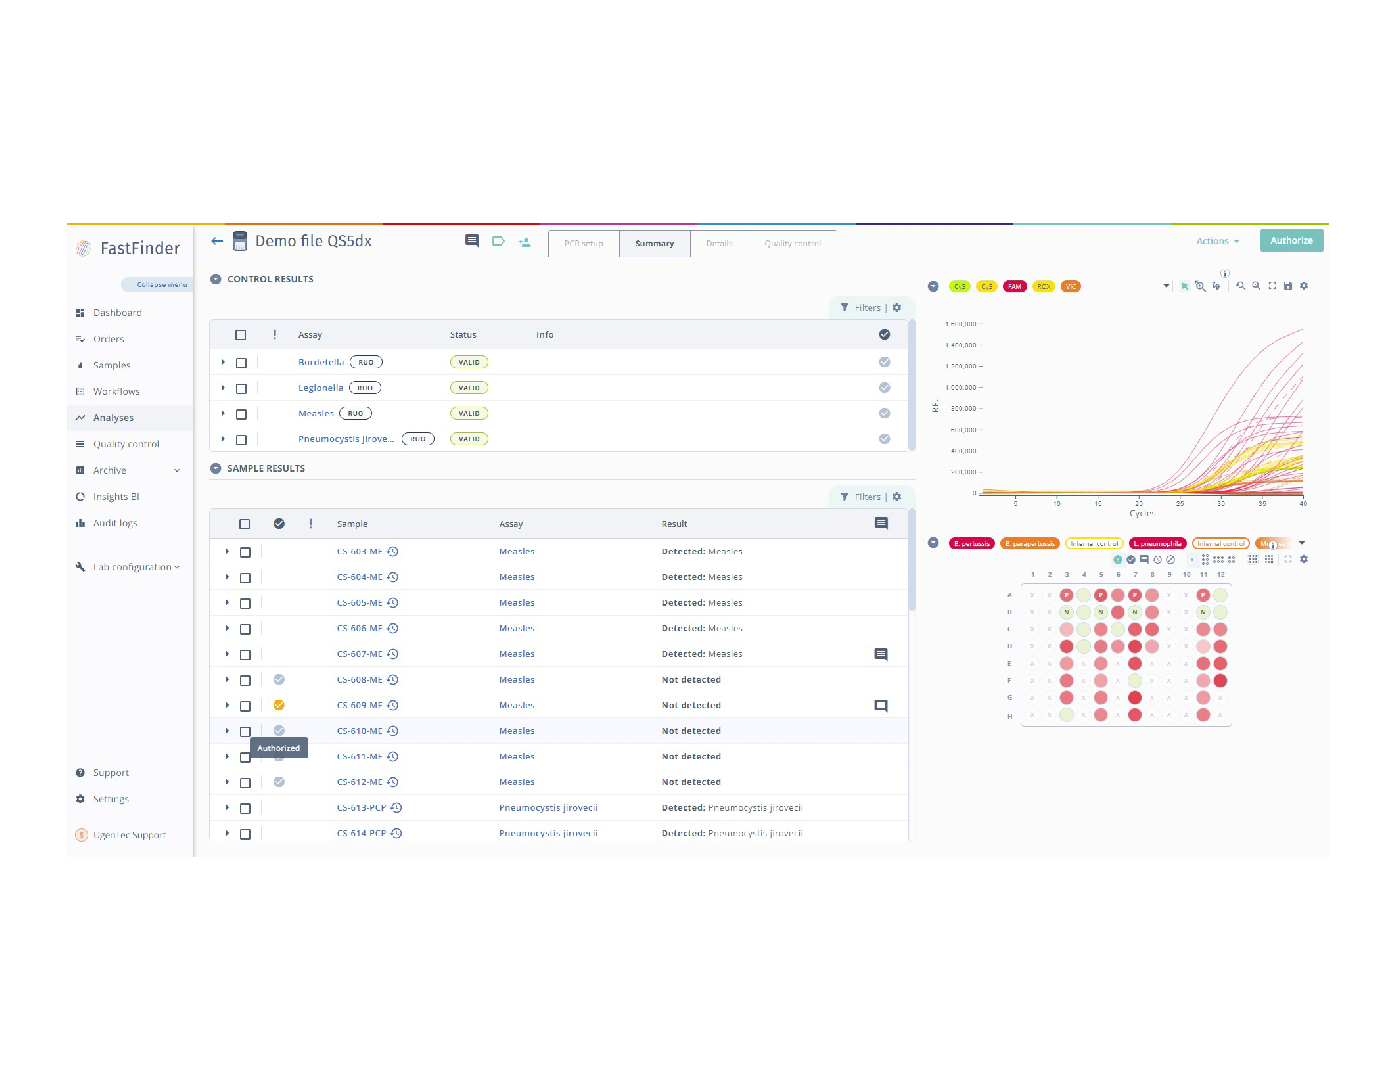Expand sample row CS-605-ME
The width and height of the screenshot is (1396, 1080).
(x=227, y=603)
